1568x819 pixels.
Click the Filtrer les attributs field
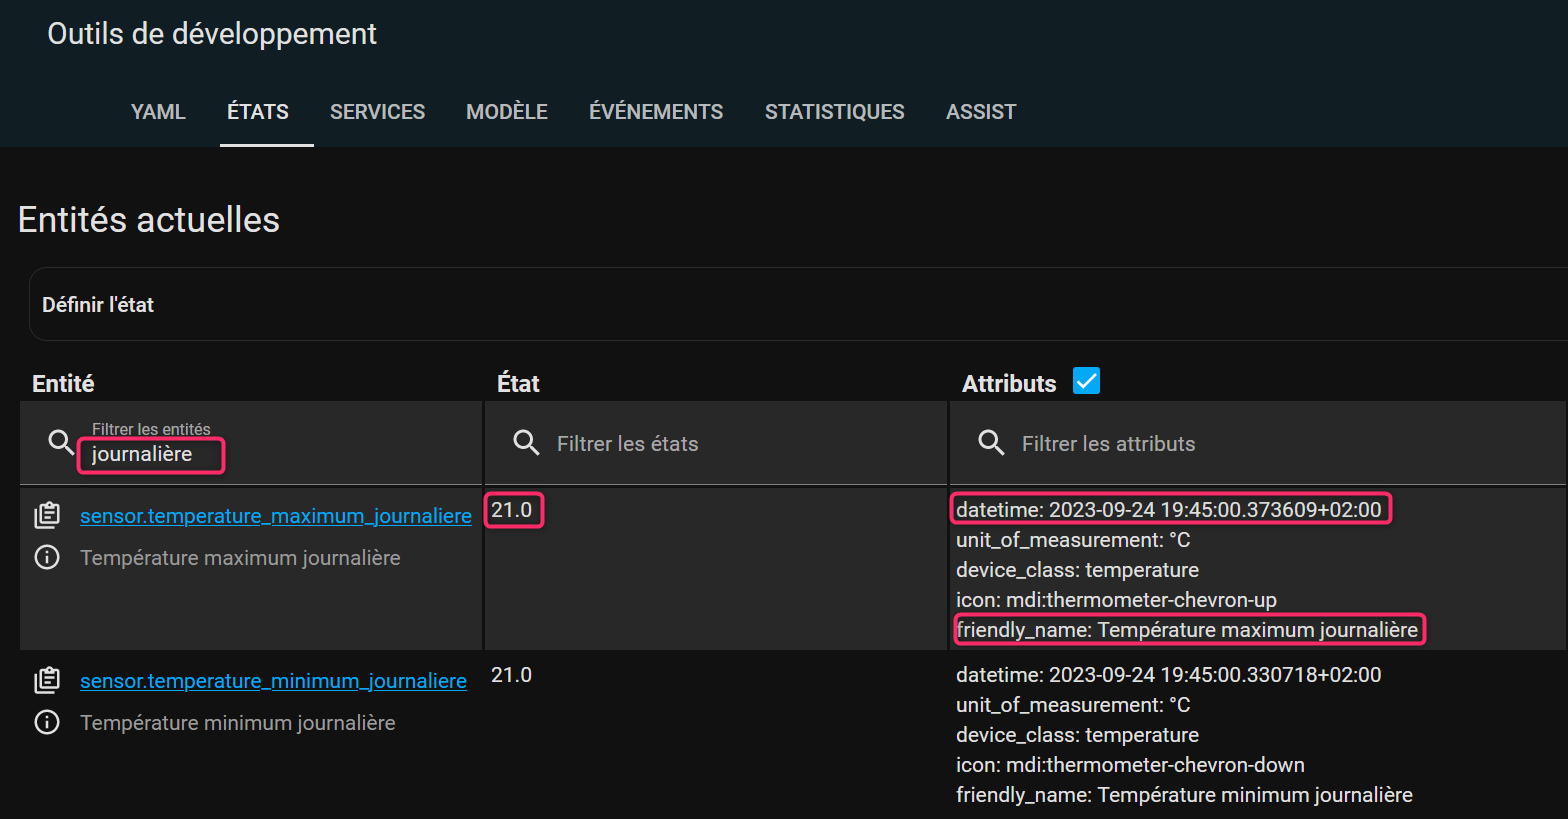click(1250, 444)
